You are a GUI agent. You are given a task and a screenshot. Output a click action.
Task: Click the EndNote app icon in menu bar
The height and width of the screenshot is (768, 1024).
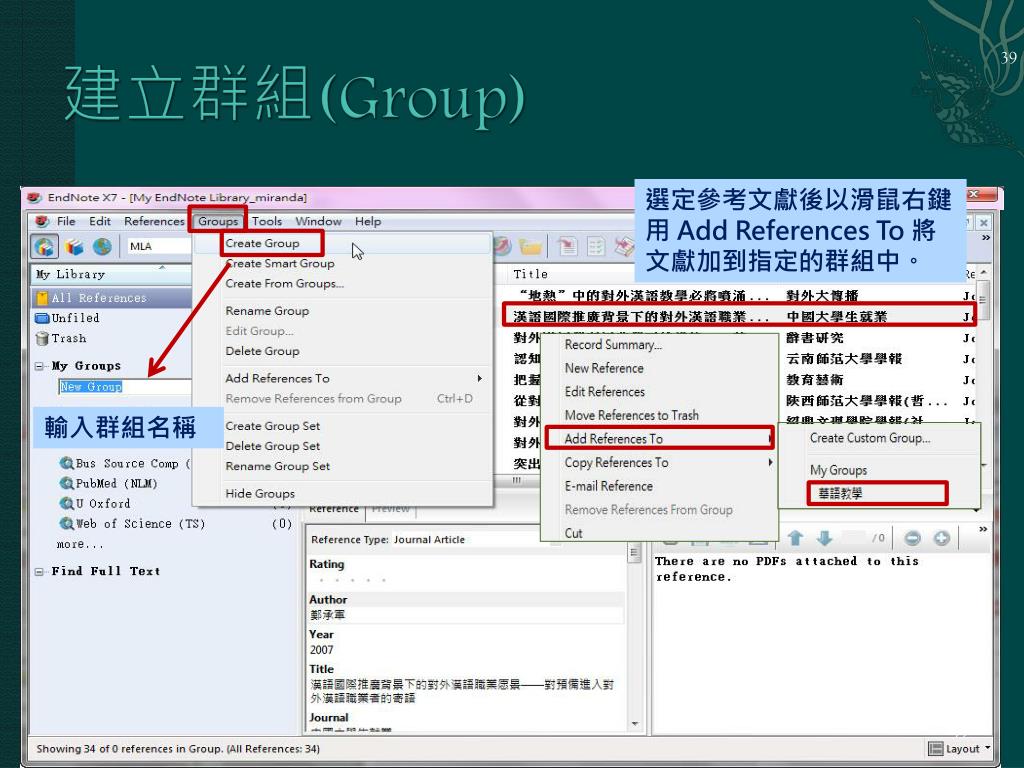[x=42, y=221]
